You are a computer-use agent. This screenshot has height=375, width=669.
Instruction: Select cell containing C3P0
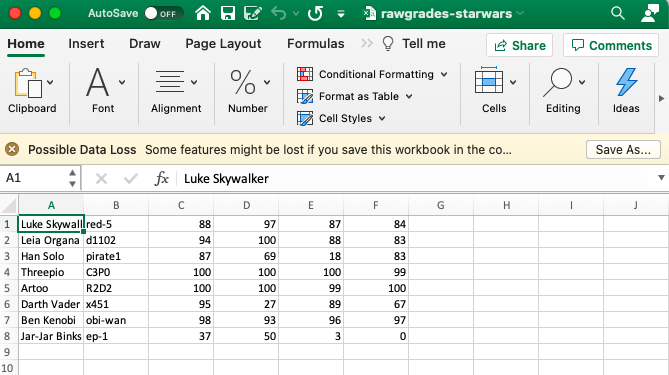(116, 272)
